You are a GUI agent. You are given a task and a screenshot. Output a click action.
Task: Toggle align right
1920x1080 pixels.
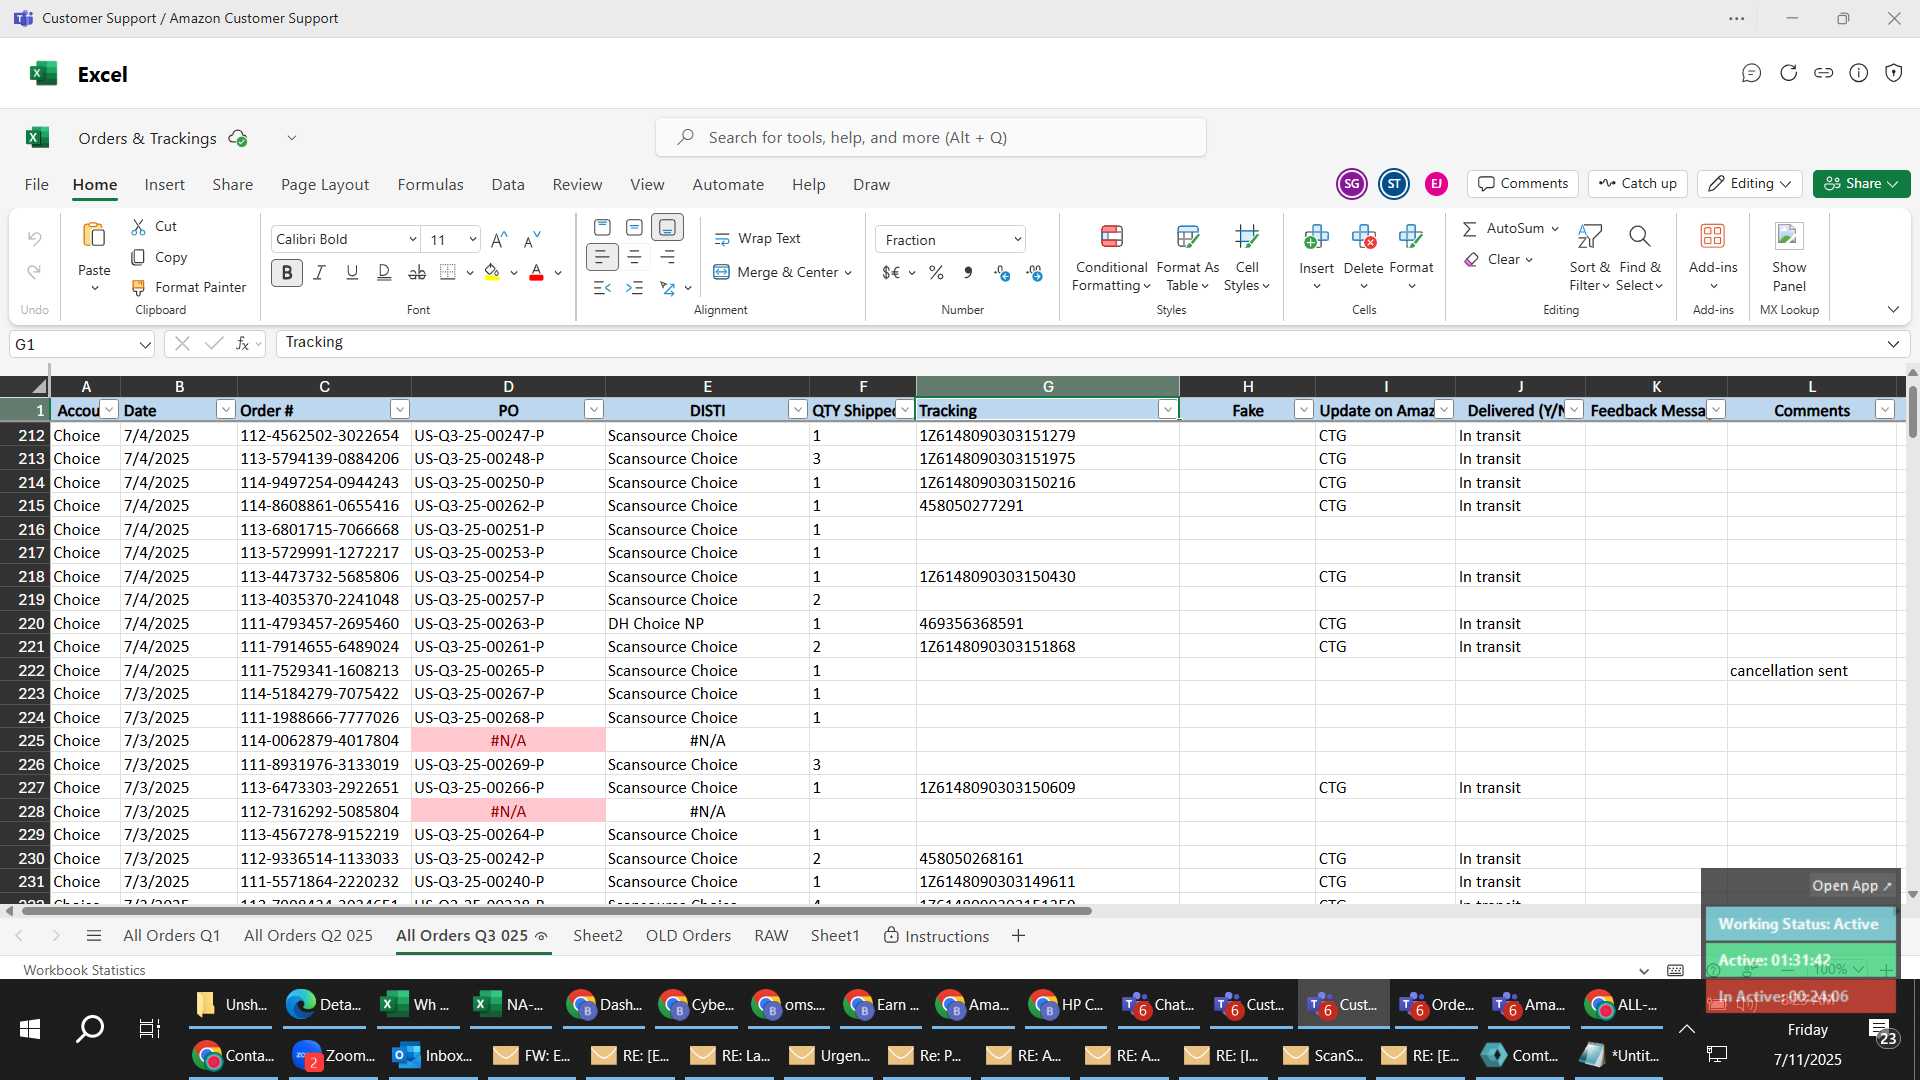pyautogui.click(x=667, y=258)
